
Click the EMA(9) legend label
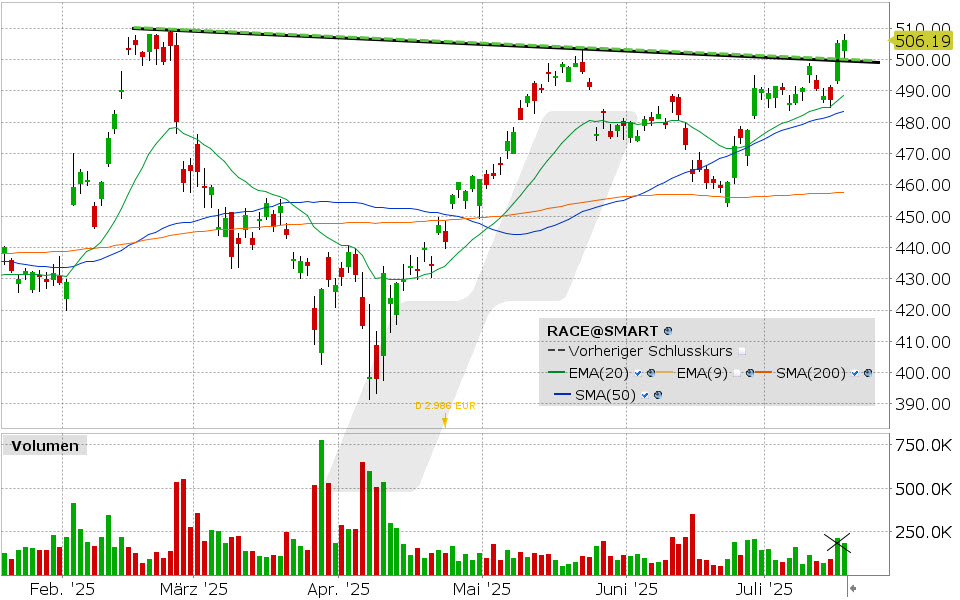[x=702, y=373]
